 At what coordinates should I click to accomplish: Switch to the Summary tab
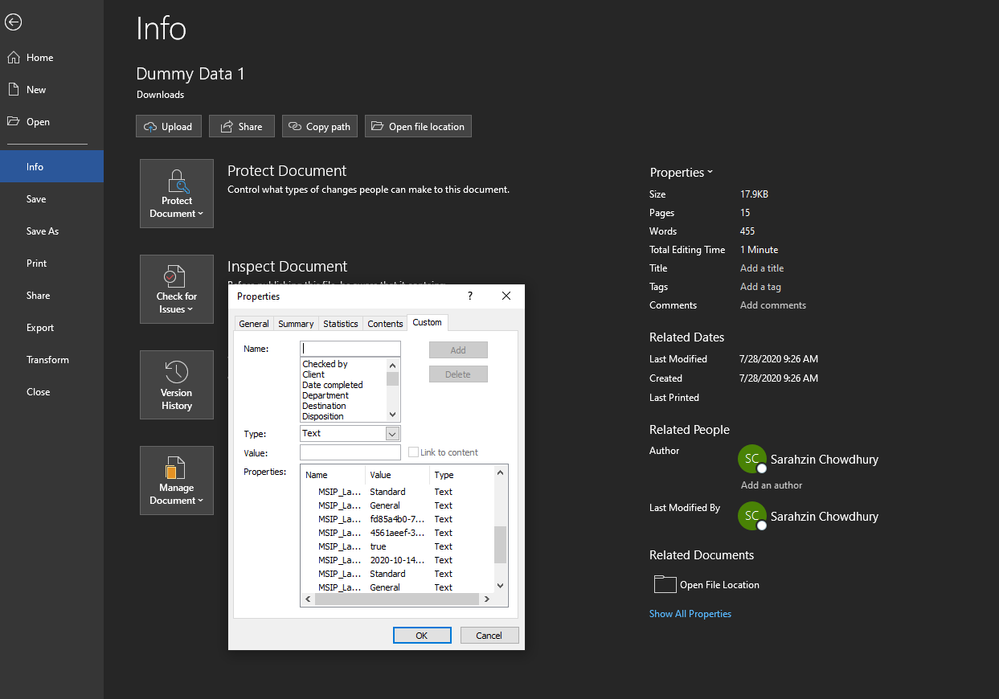296,324
